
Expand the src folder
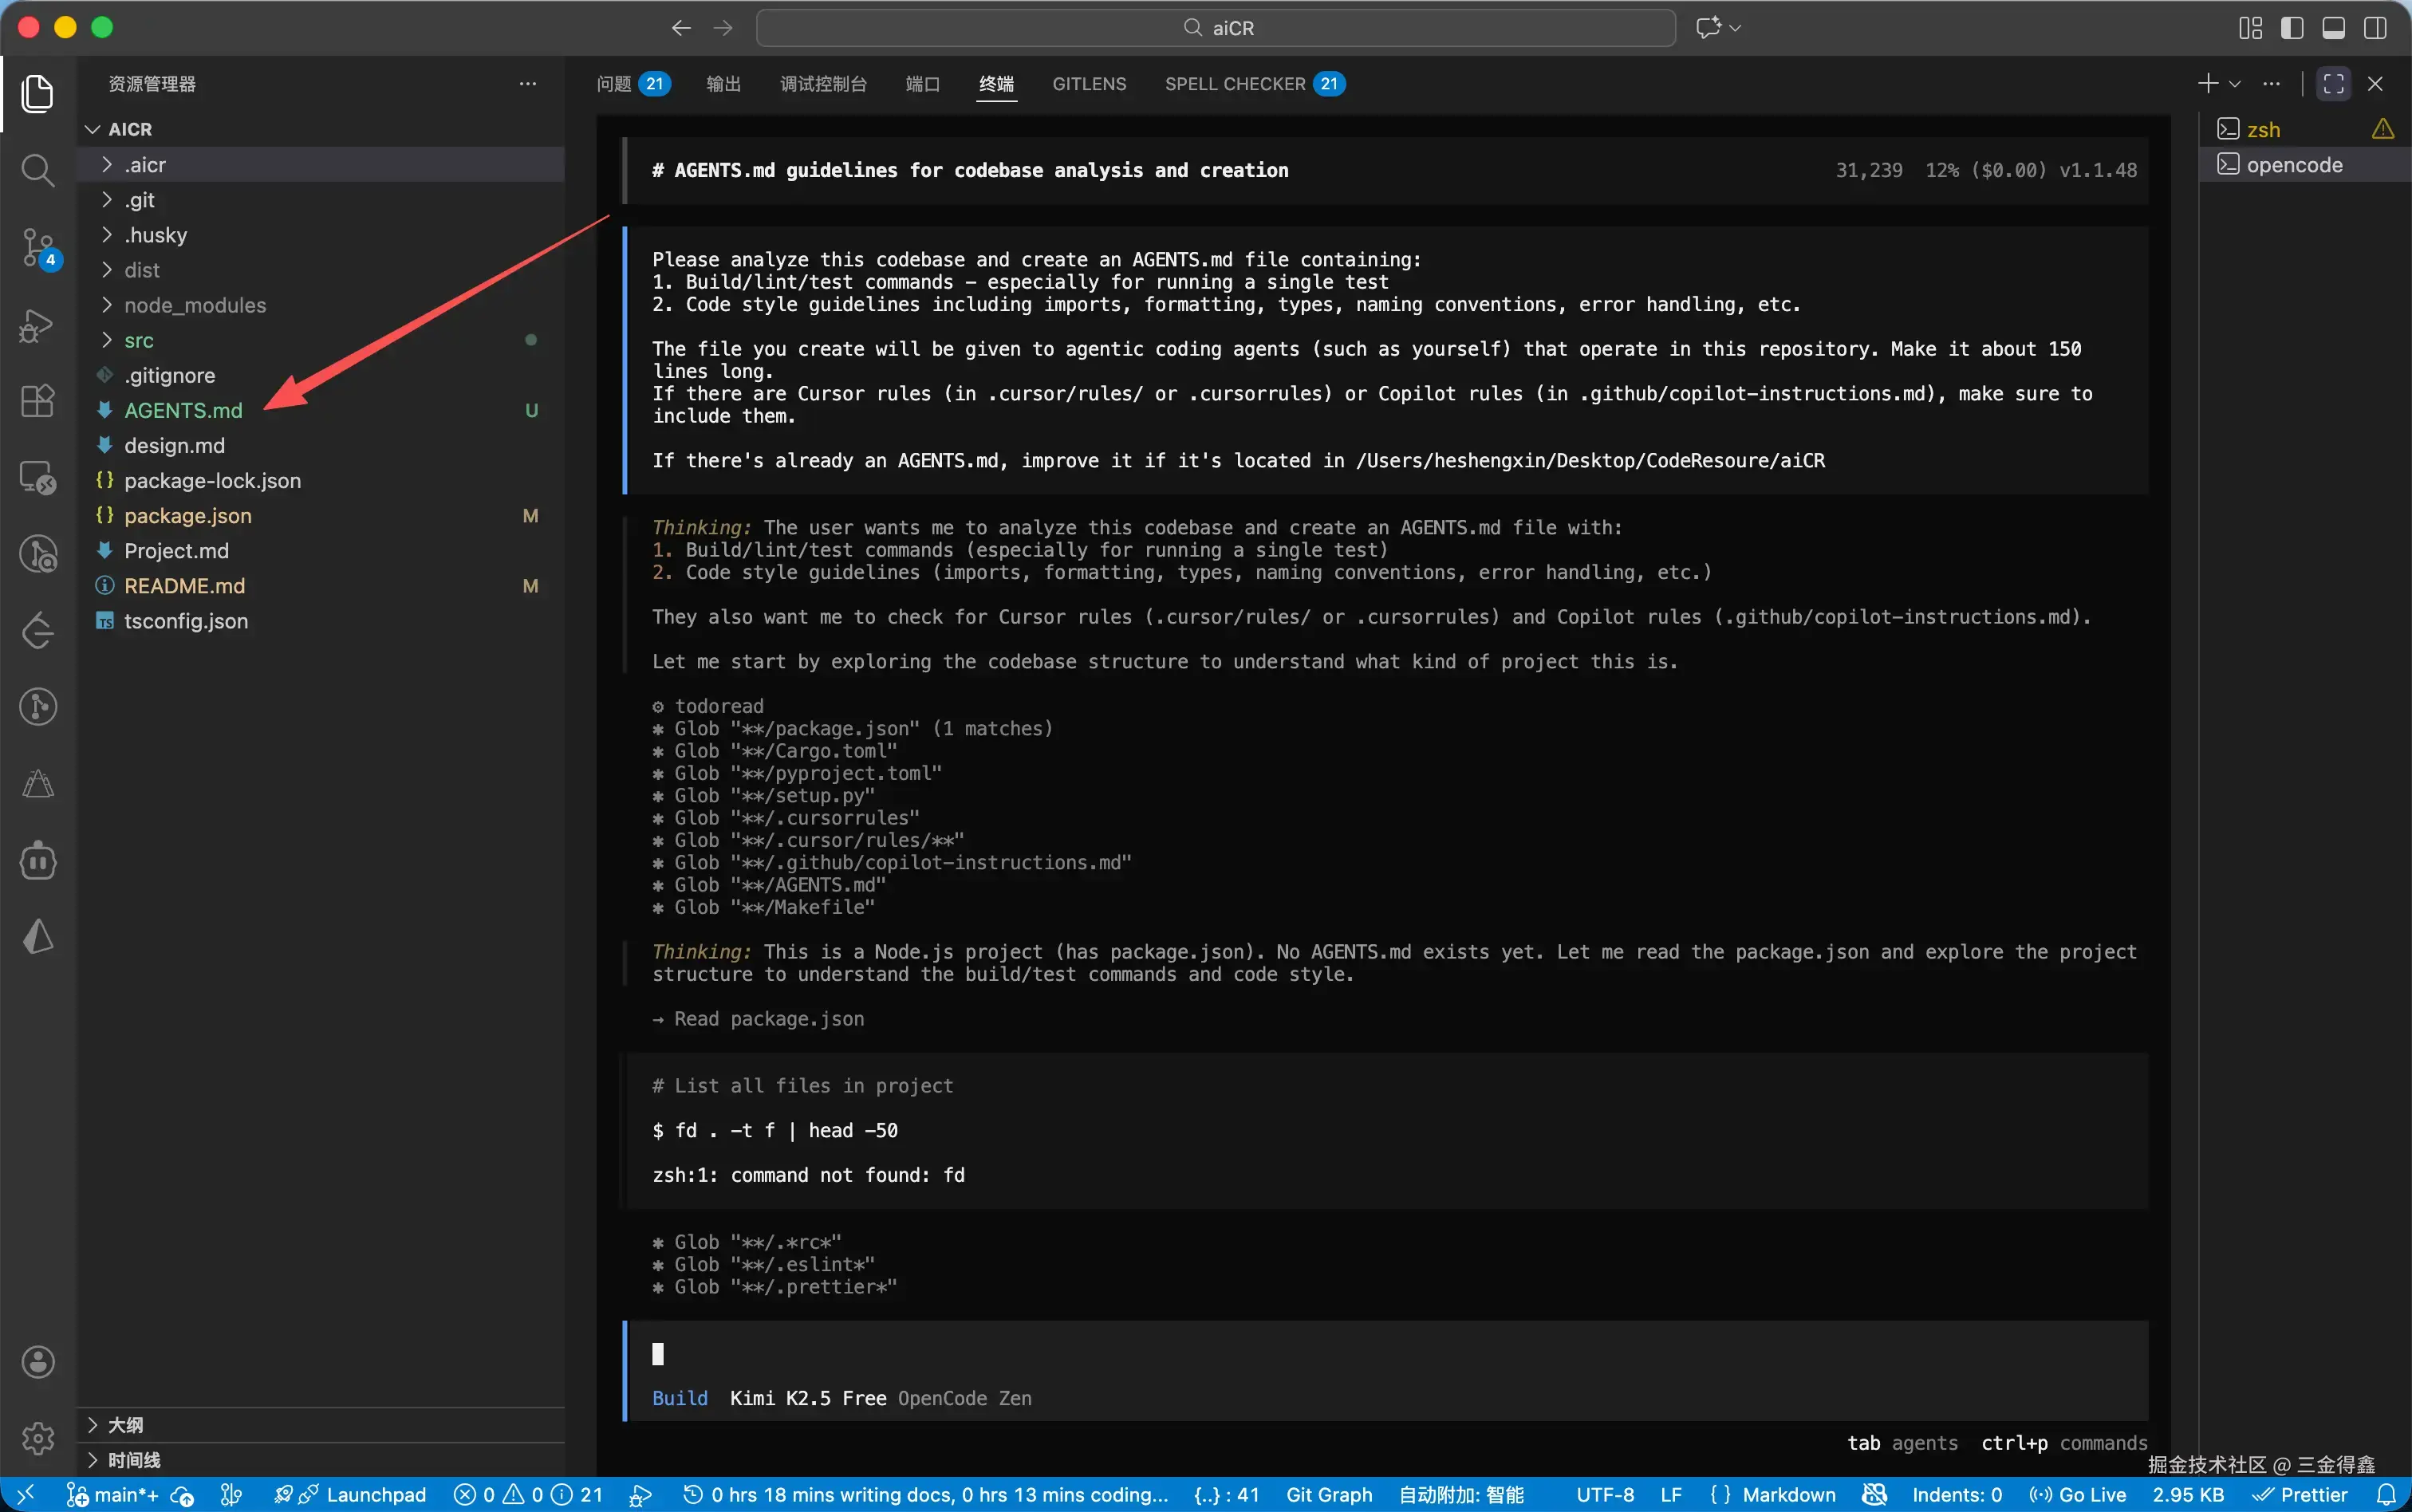pos(139,340)
